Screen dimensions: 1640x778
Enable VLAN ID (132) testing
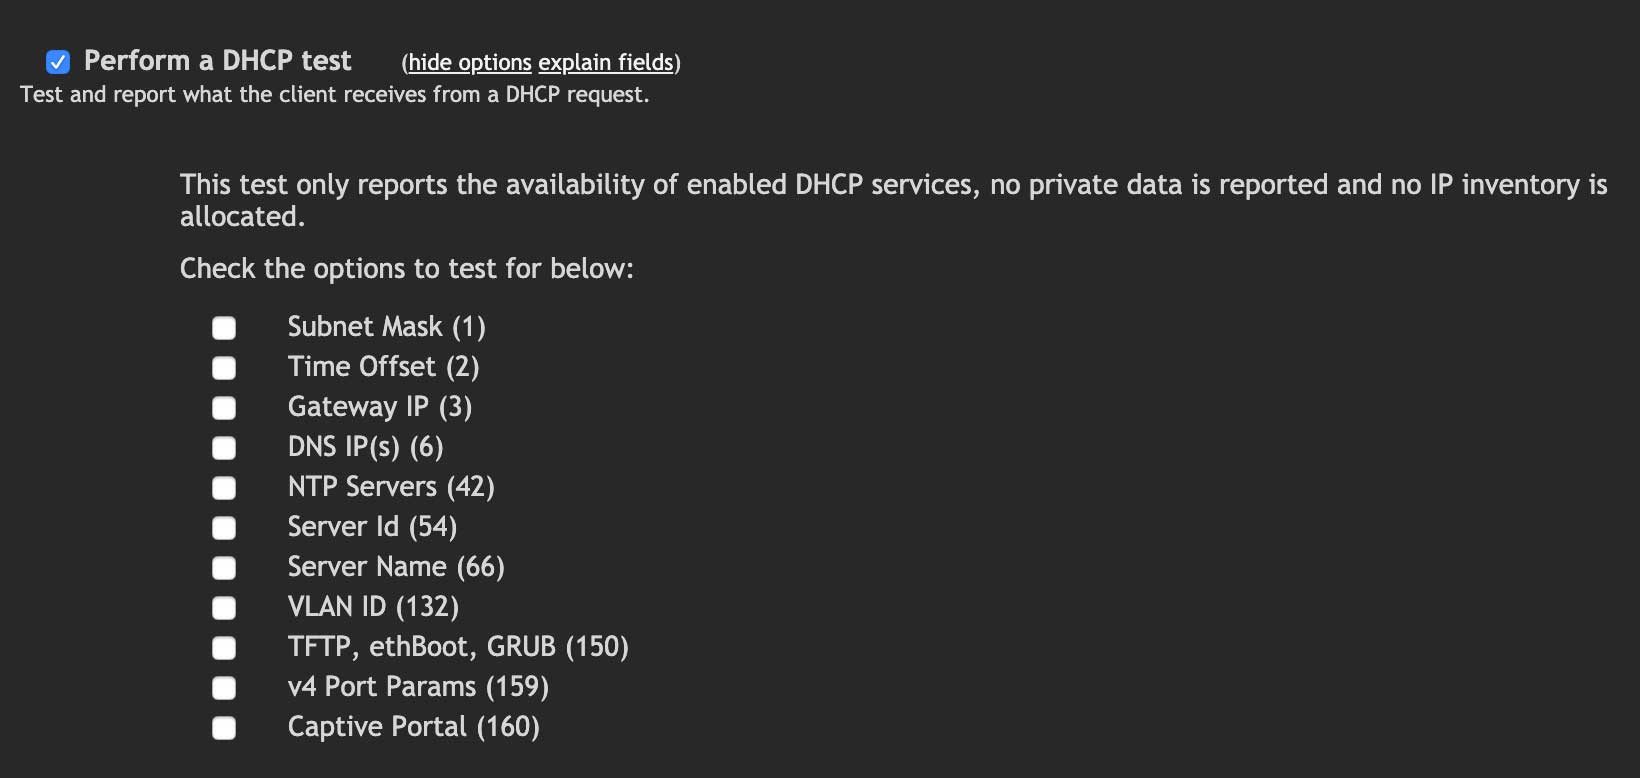223,607
